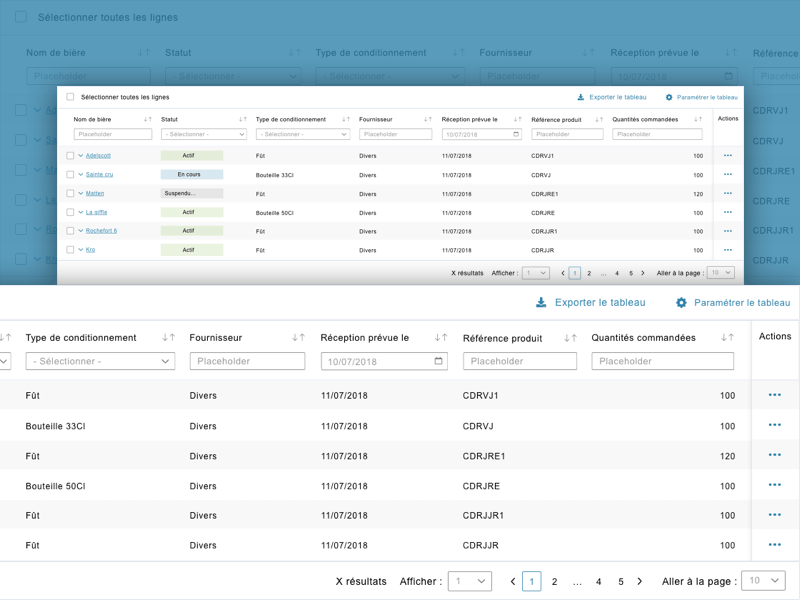The height and width of the screenshot is (600, 800).
Task: Go to page 2 in bottom table pagination
Action: [x=555, y=582]
